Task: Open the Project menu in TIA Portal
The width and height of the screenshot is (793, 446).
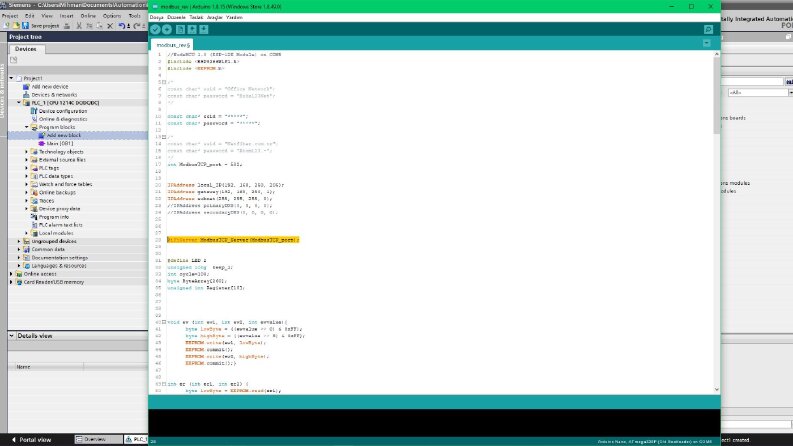Action: click(10, 16)
